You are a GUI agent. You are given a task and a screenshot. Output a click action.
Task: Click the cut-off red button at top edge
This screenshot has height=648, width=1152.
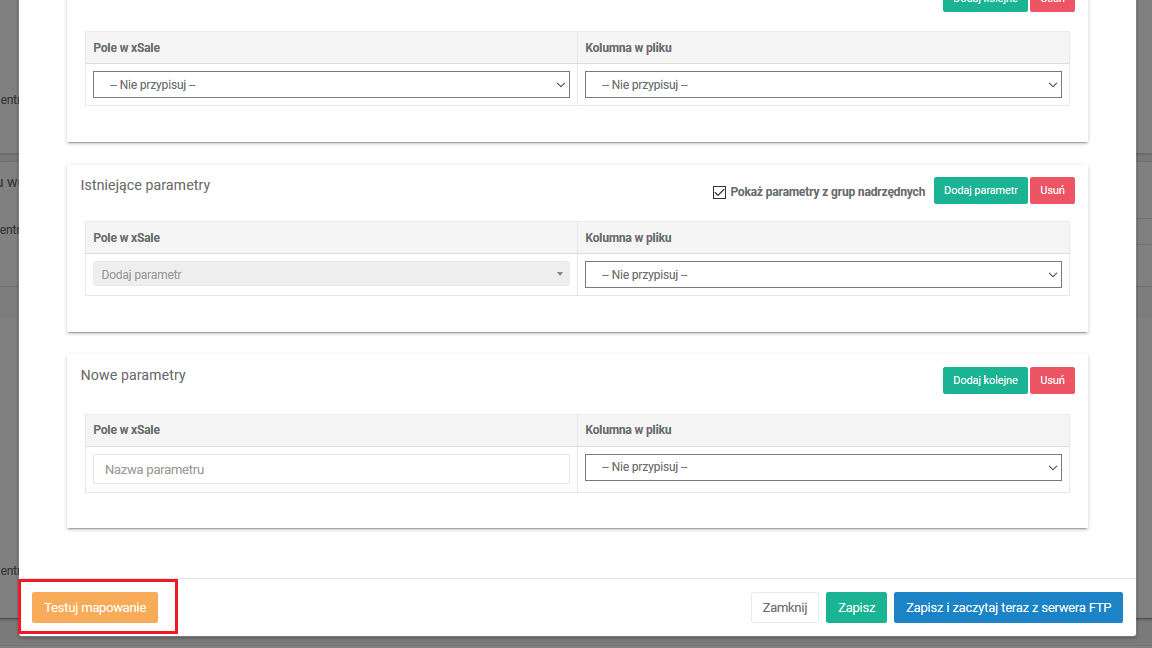pyautogui.click(x=1052, y=4)
